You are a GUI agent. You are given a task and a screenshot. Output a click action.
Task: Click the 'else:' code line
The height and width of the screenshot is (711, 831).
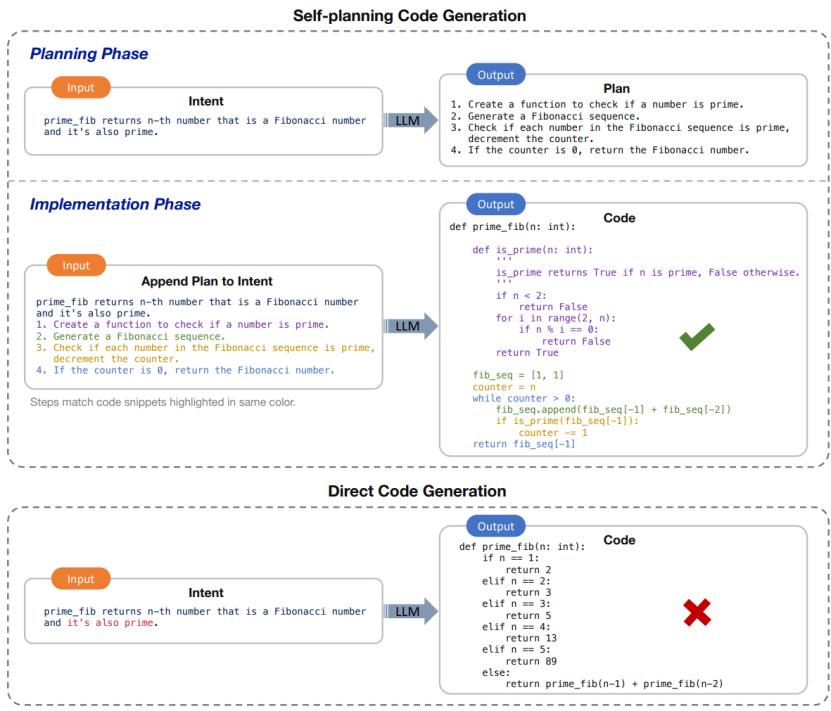click(496, 673)
